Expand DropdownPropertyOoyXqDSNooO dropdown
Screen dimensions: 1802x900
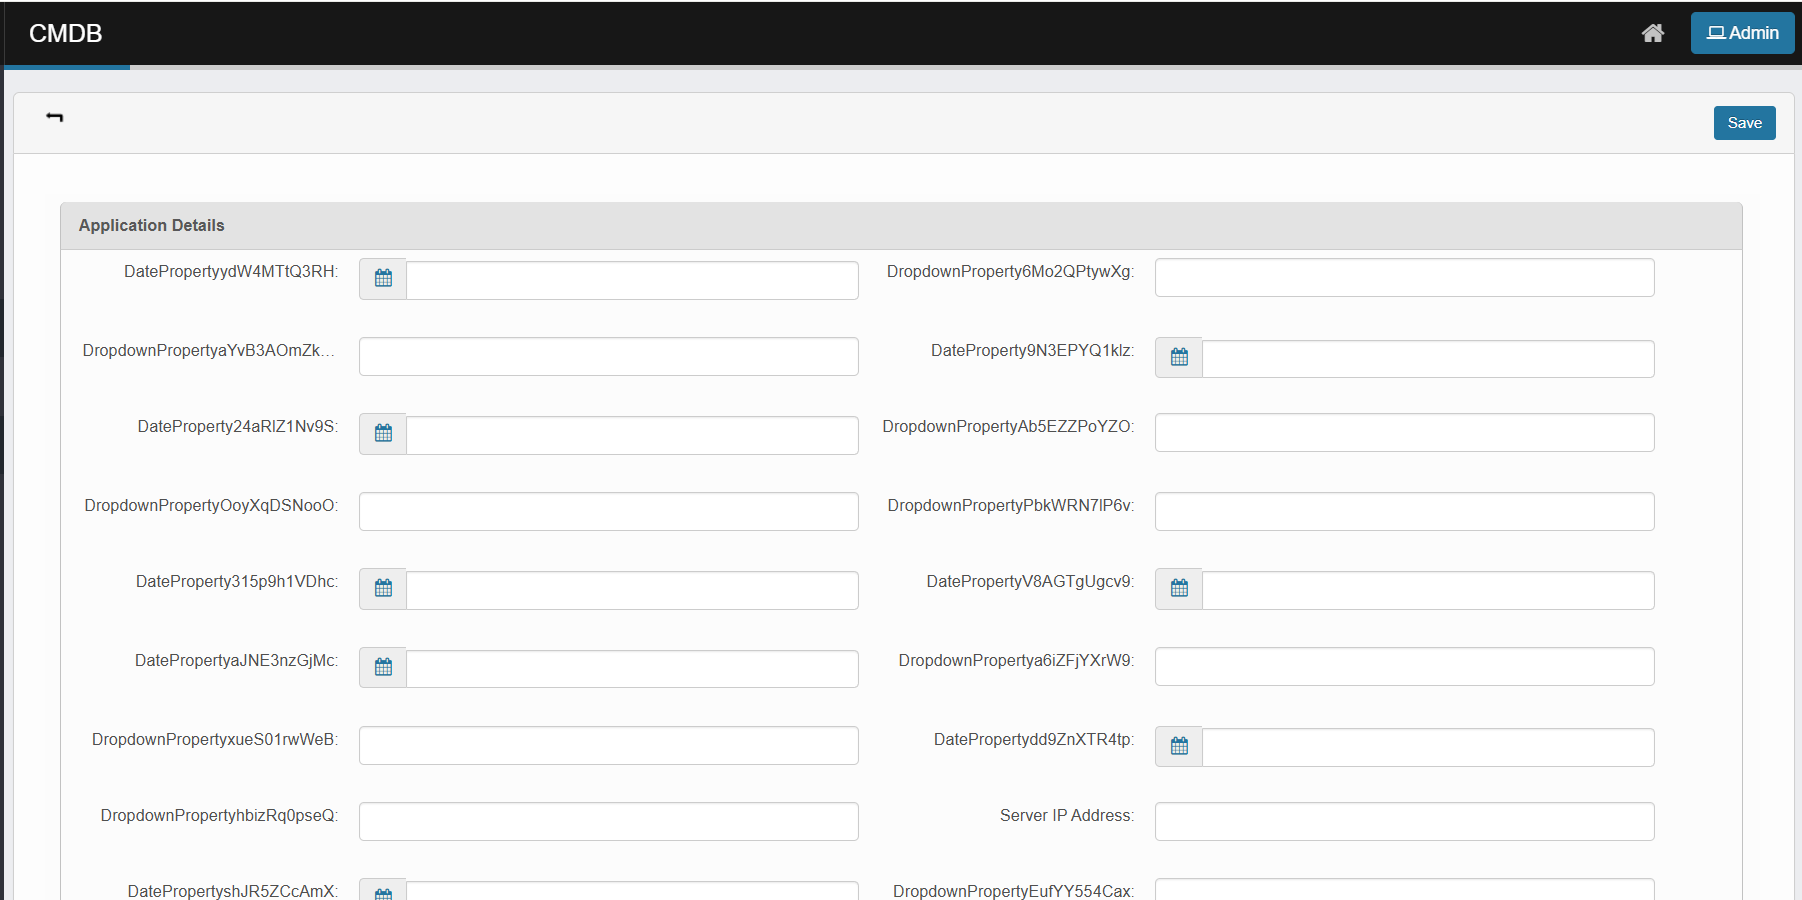[x=608, y=512]
